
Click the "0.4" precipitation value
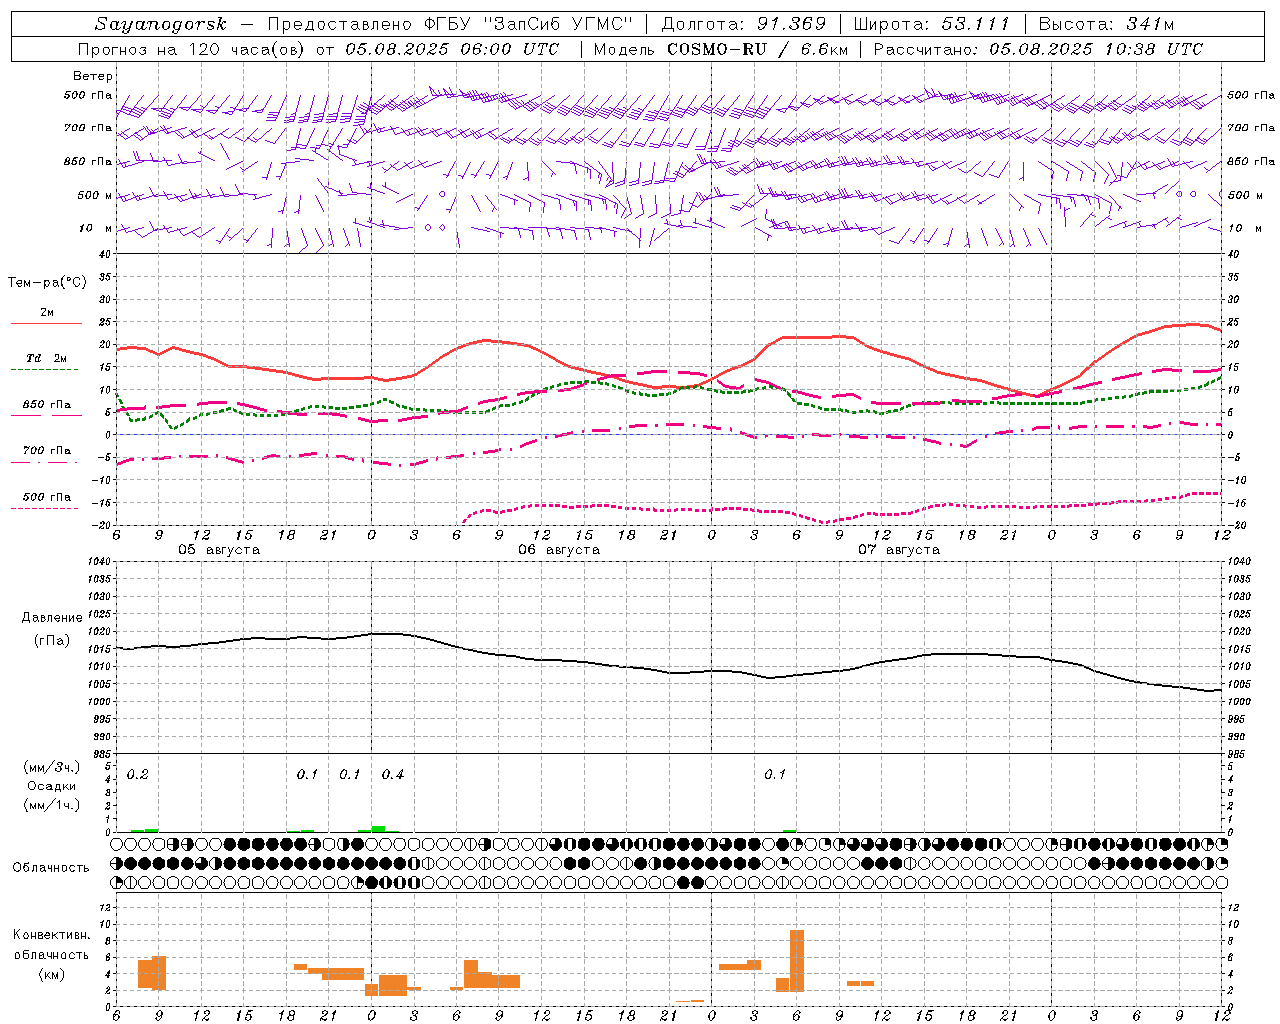pos(393,775)
